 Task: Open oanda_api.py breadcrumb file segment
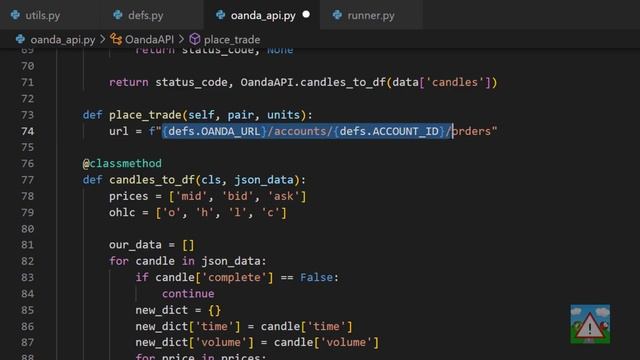(x=62, y=40)
